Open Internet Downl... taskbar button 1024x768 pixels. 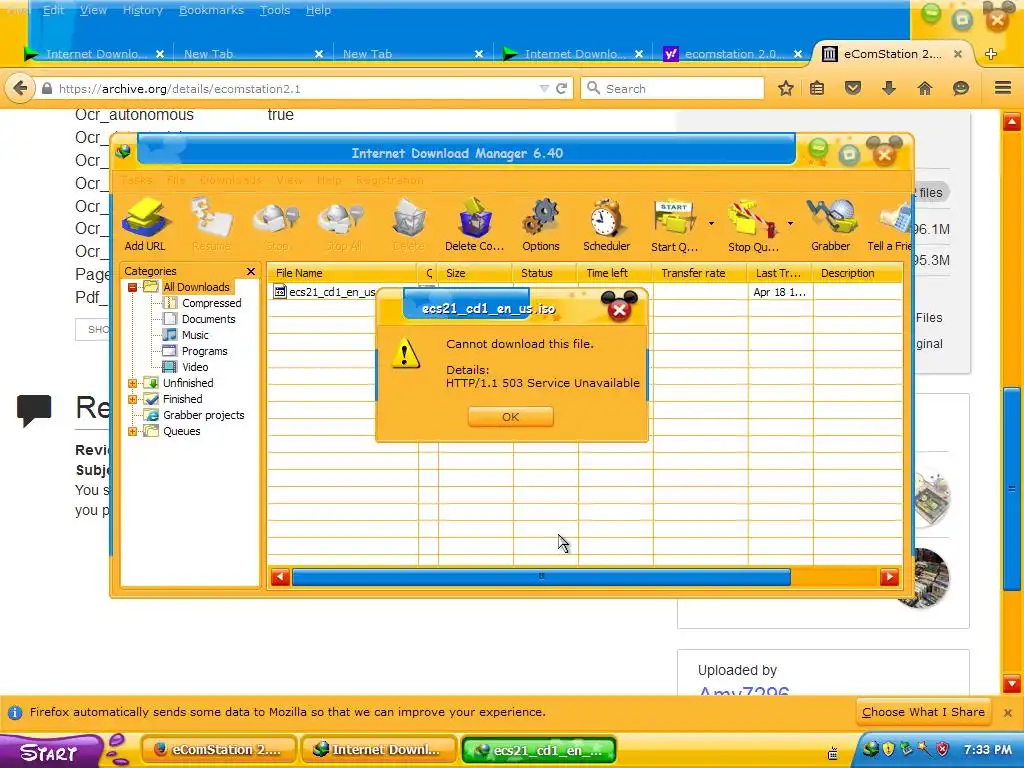(x=379, y=750)
